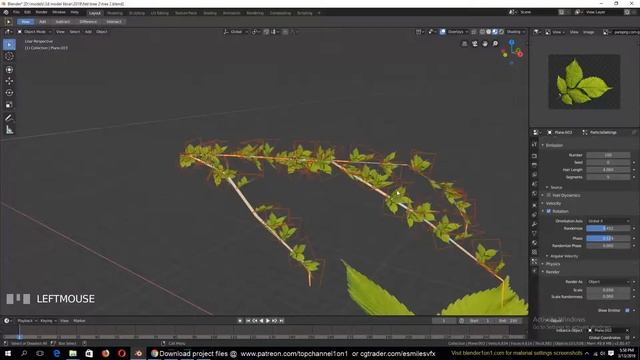Open Orientation Axis dropdown
The height and width of the screenshot is (360, 640).
point(608,221)
